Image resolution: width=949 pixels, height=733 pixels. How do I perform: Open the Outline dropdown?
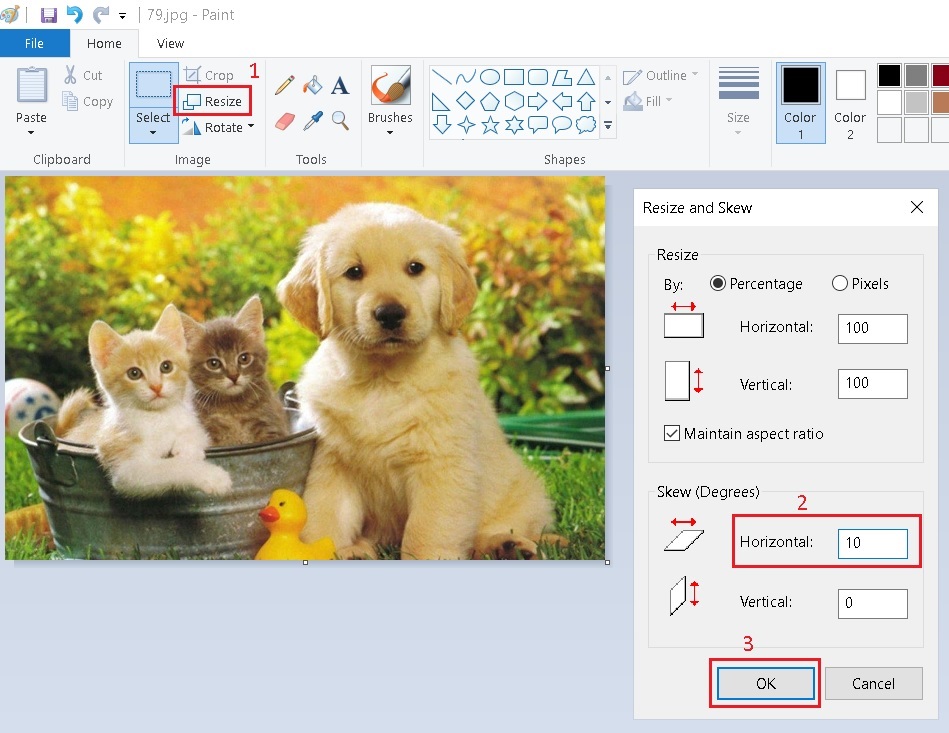(694, 75)
